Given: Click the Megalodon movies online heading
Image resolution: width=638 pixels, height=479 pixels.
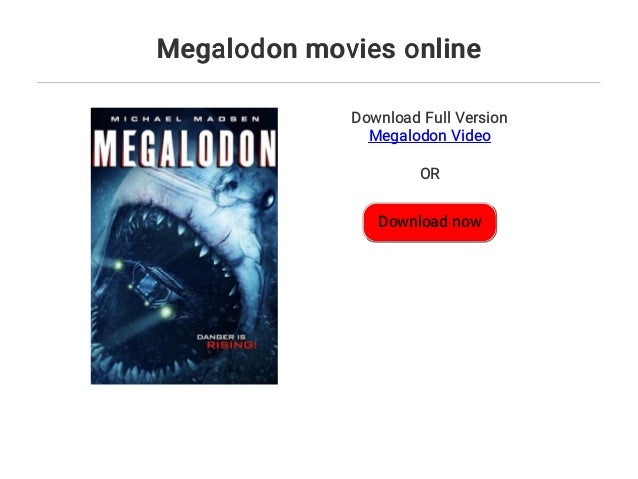Looking at the screenshot, I should click(319, 49).
